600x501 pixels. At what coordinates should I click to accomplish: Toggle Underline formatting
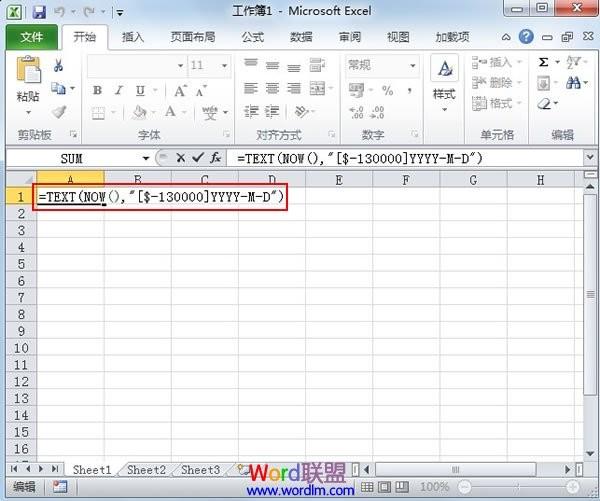tap(140, 91)
